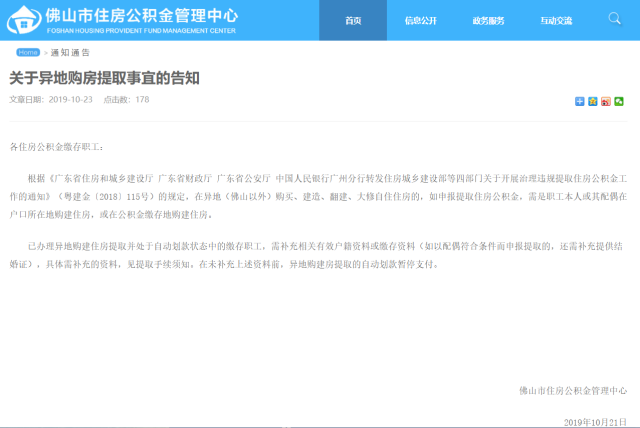The width and height of the screenshot is (640, 428).
Task: Share article via green WeChat icon
Action: pos(619,101)
